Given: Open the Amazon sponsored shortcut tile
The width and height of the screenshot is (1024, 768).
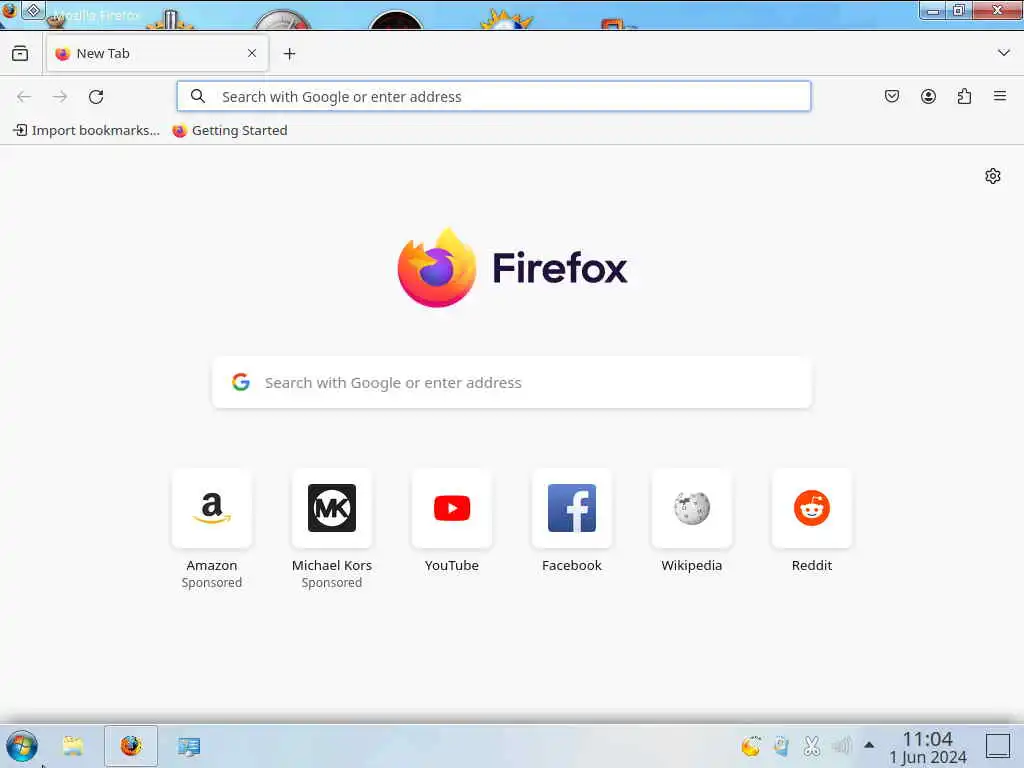Looking at the screenshot, I should 212,508.
